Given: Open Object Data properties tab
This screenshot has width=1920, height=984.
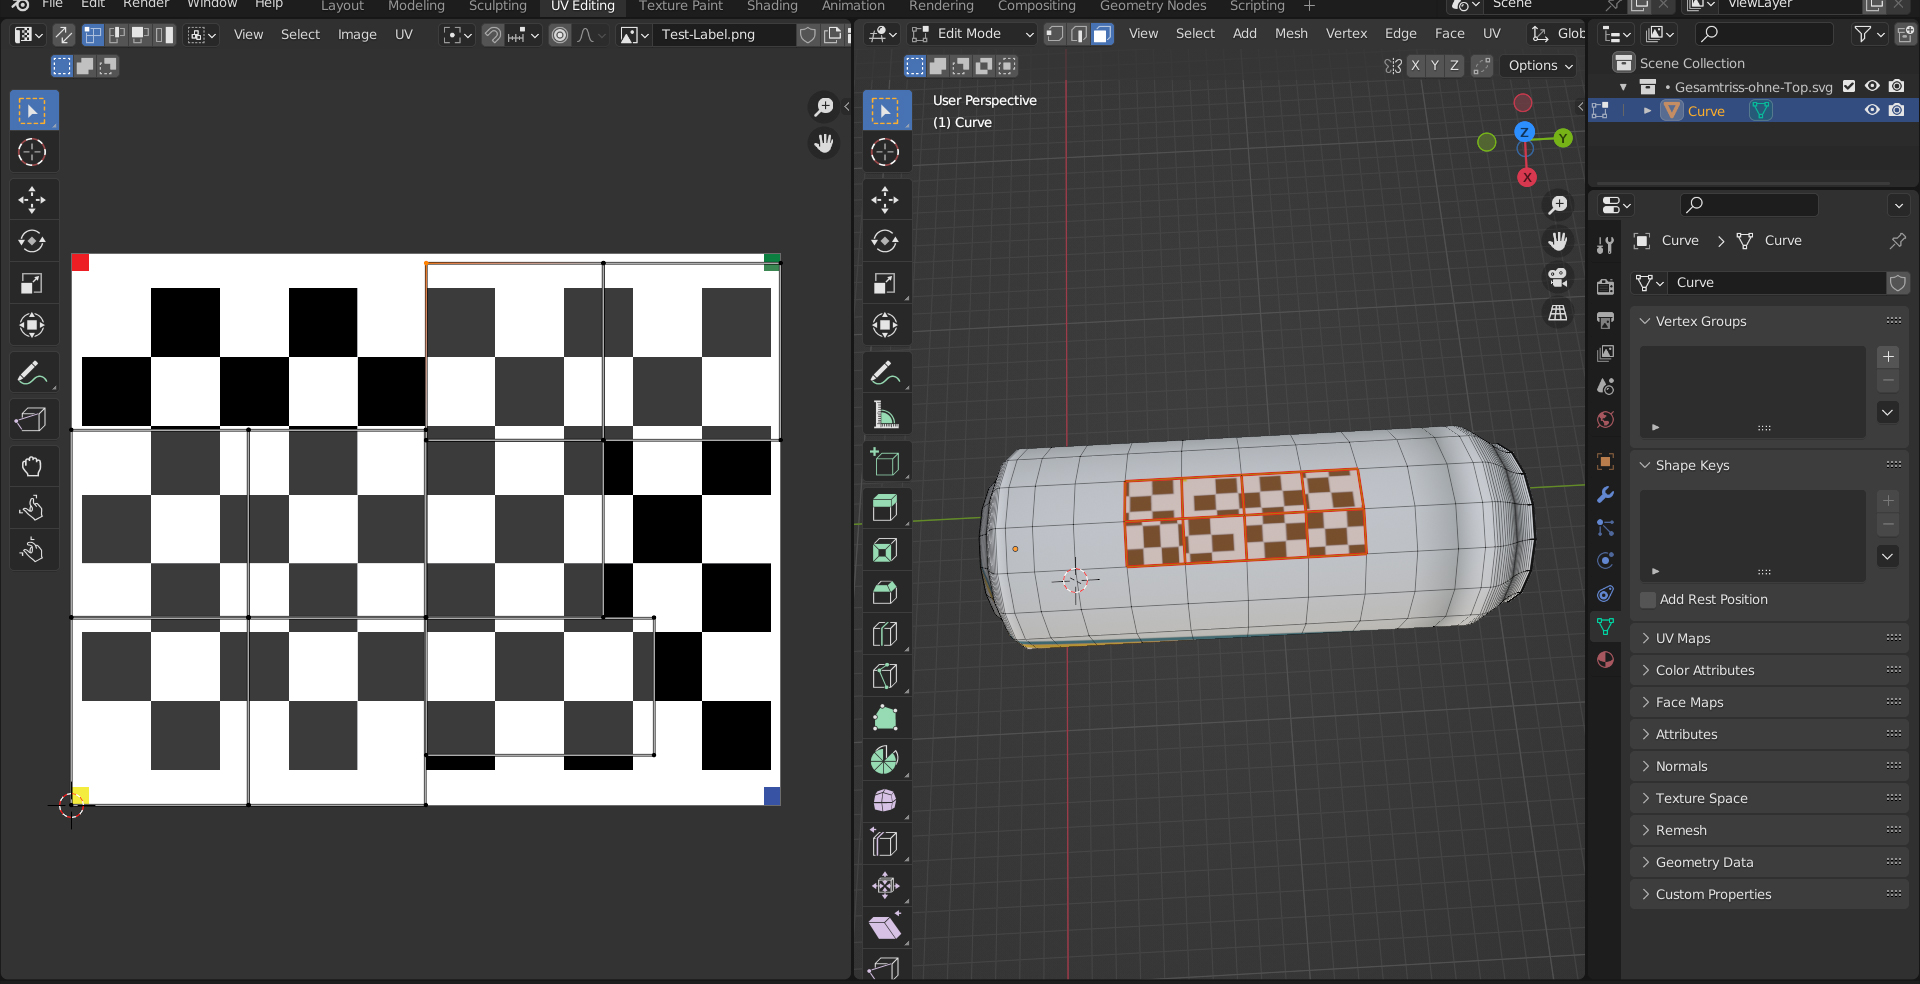Looking at the screenshot, I should pos(1605,626).
